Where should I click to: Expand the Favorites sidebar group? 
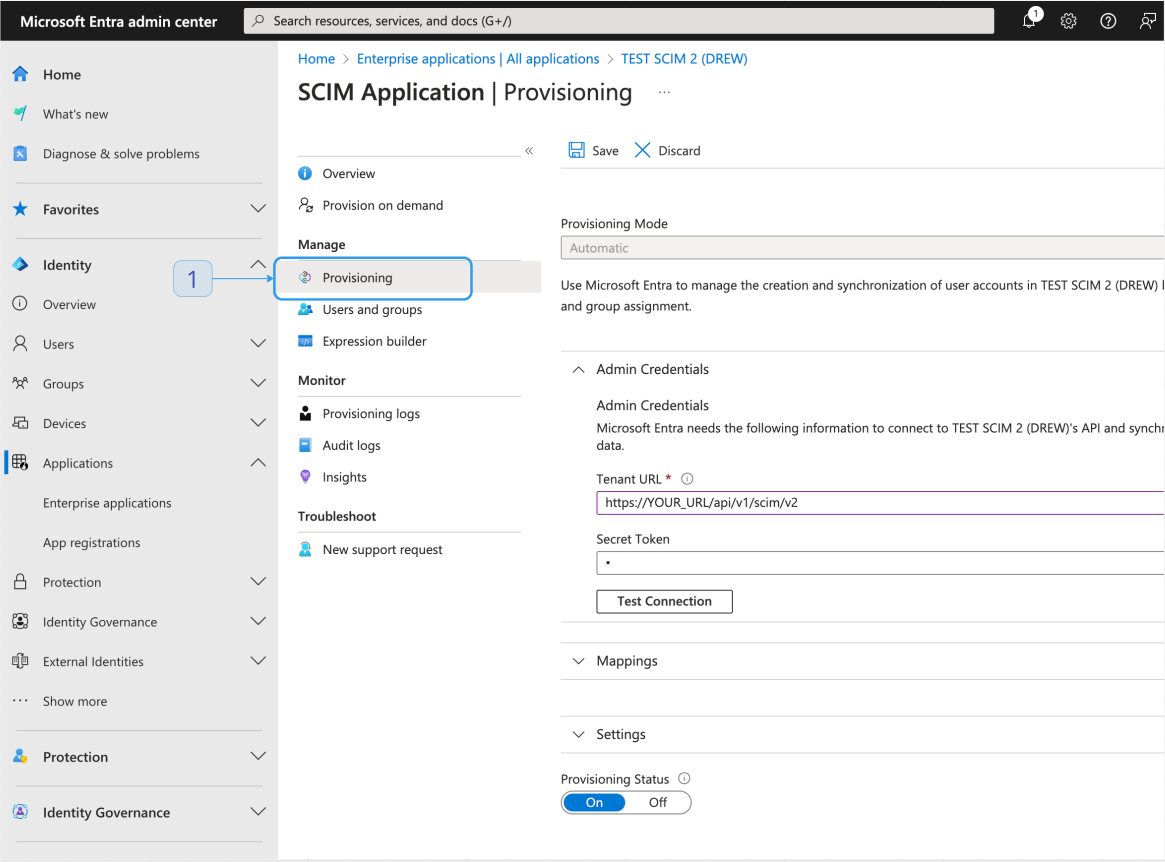tap(258, 209)
